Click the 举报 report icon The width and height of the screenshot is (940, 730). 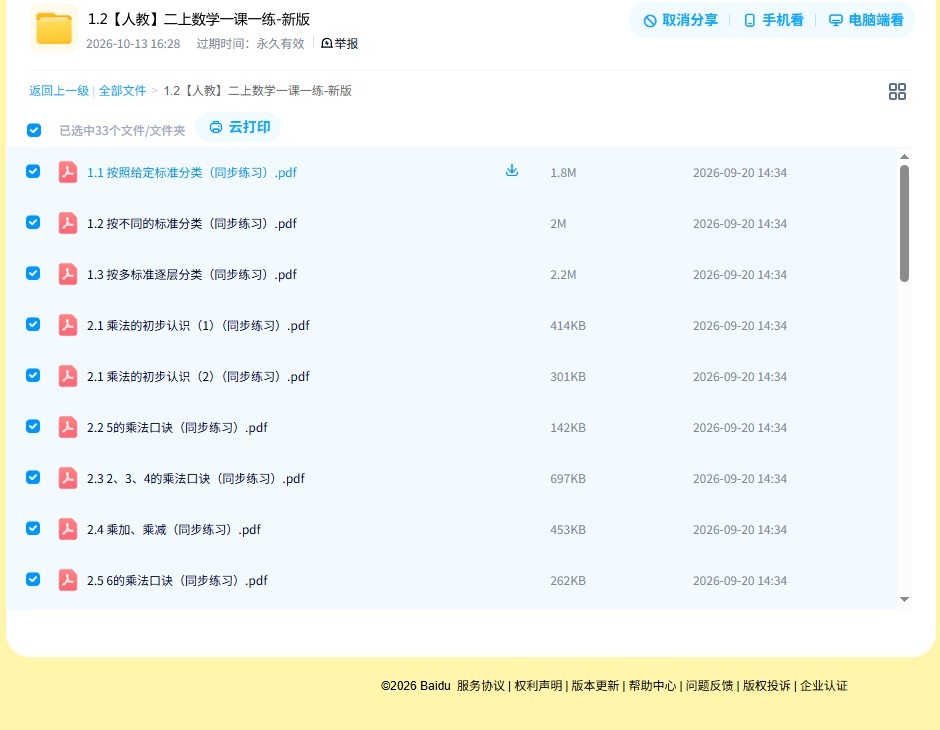point(327,43)
